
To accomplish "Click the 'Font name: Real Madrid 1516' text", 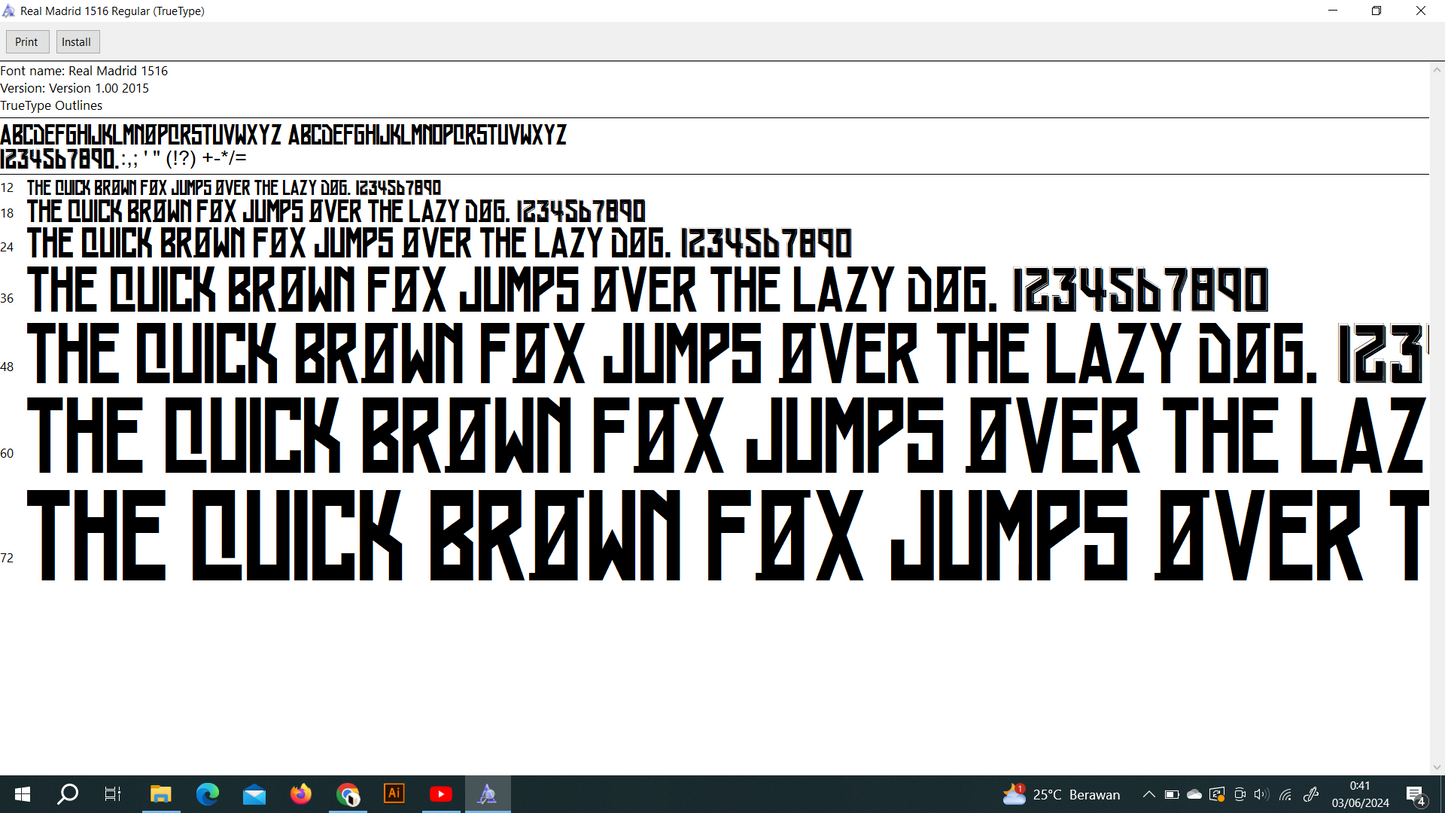I will coord(84,71).
